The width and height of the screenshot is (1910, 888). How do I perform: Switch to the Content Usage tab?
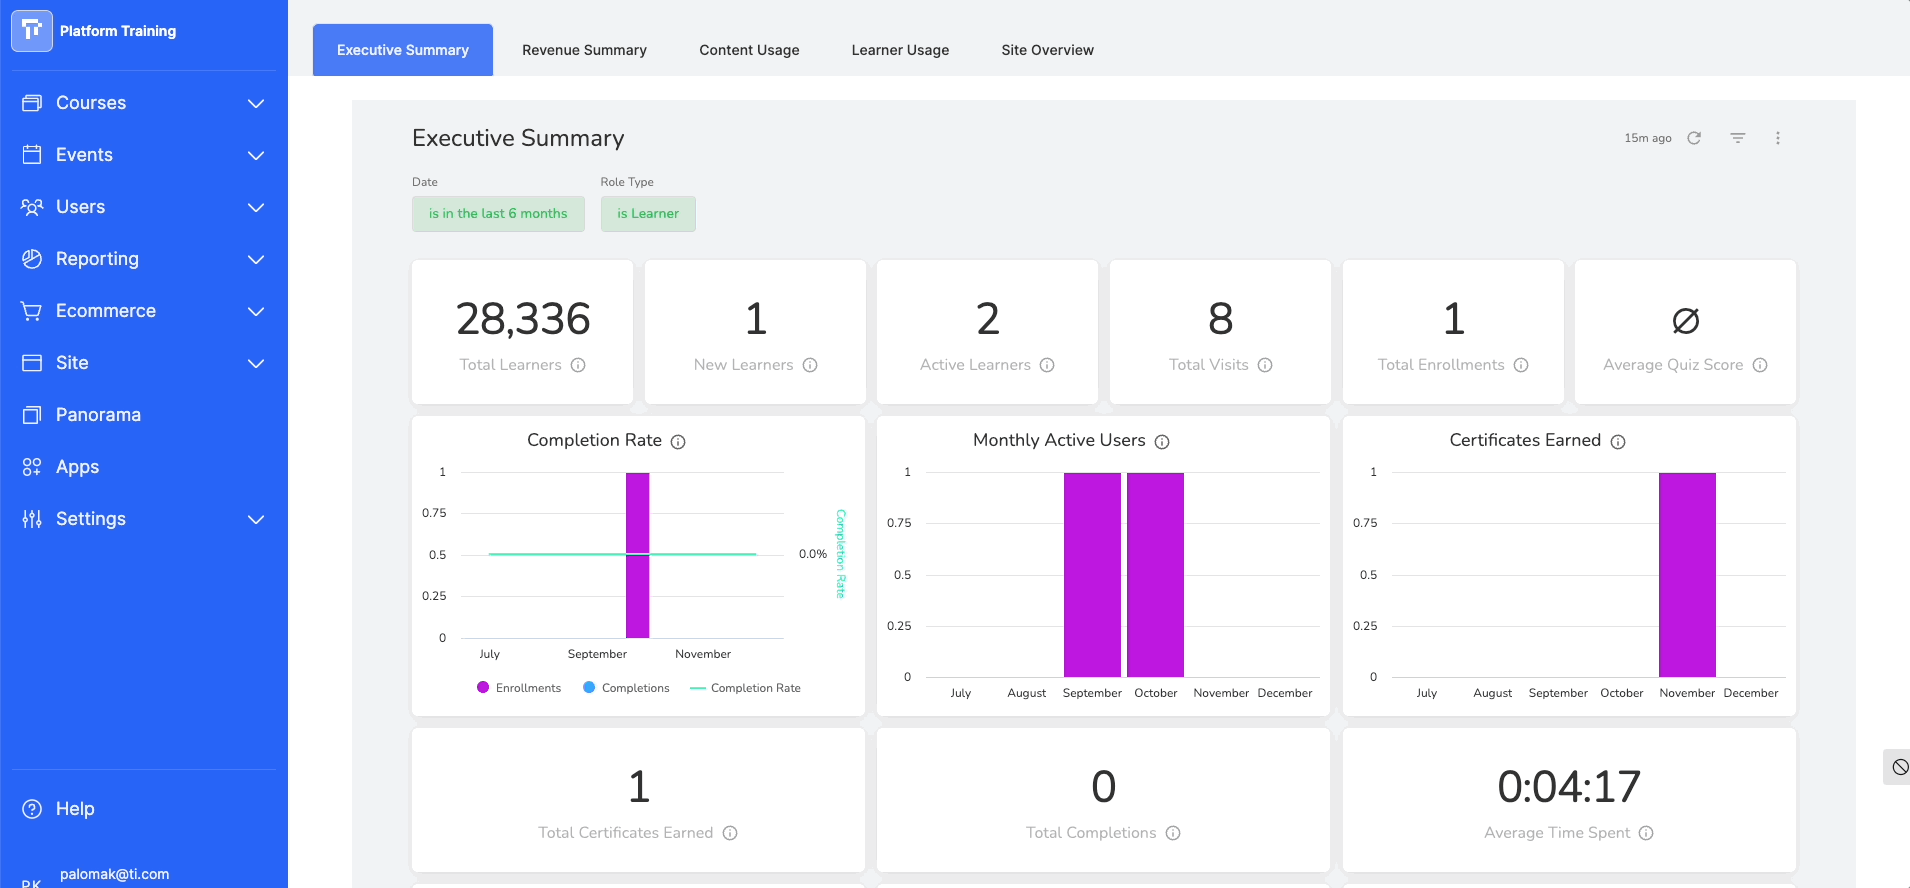pos(749,50)
